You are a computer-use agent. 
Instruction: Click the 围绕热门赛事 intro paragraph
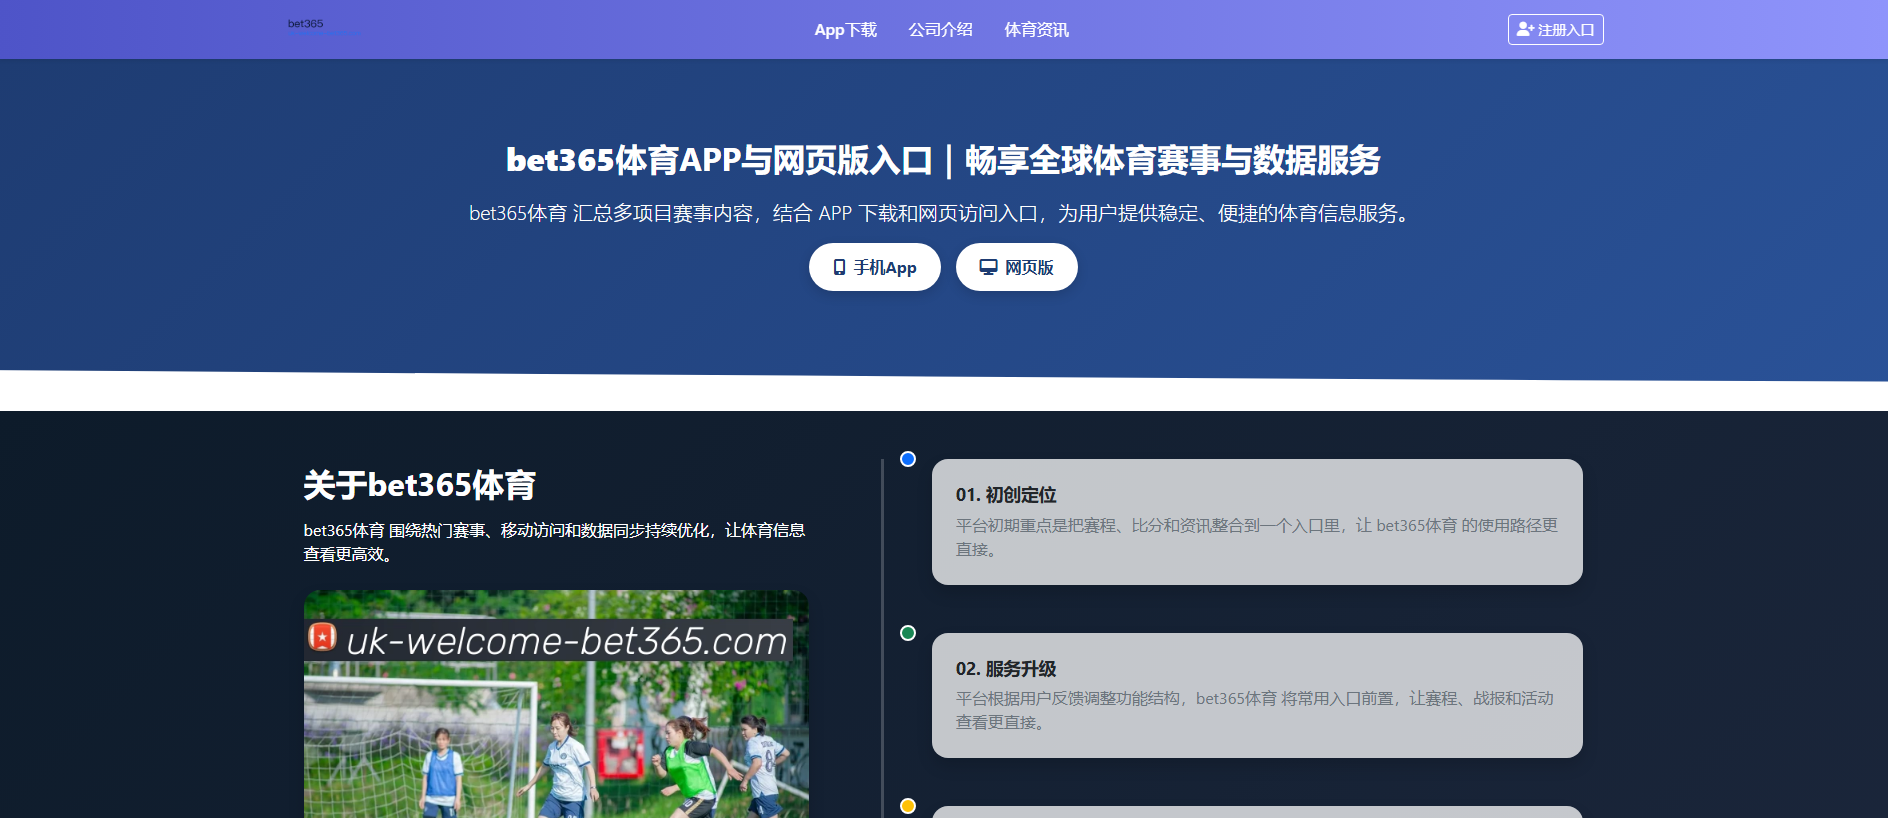coord(555,542)
